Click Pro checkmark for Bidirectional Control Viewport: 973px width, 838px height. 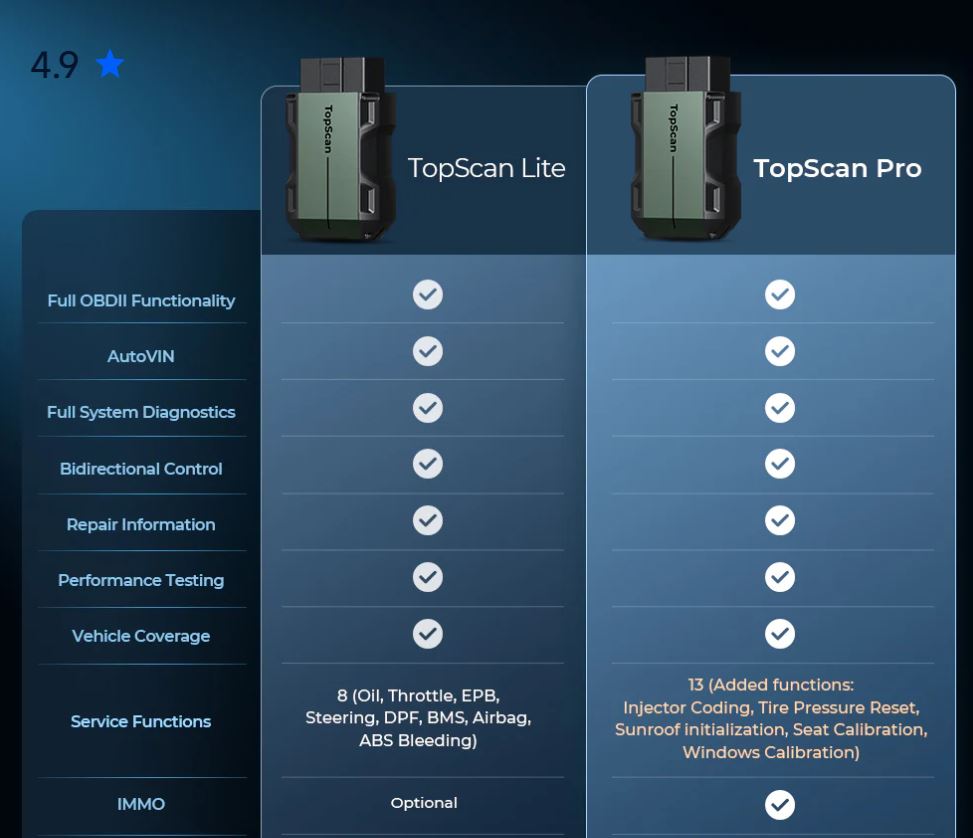pos(780,463)
